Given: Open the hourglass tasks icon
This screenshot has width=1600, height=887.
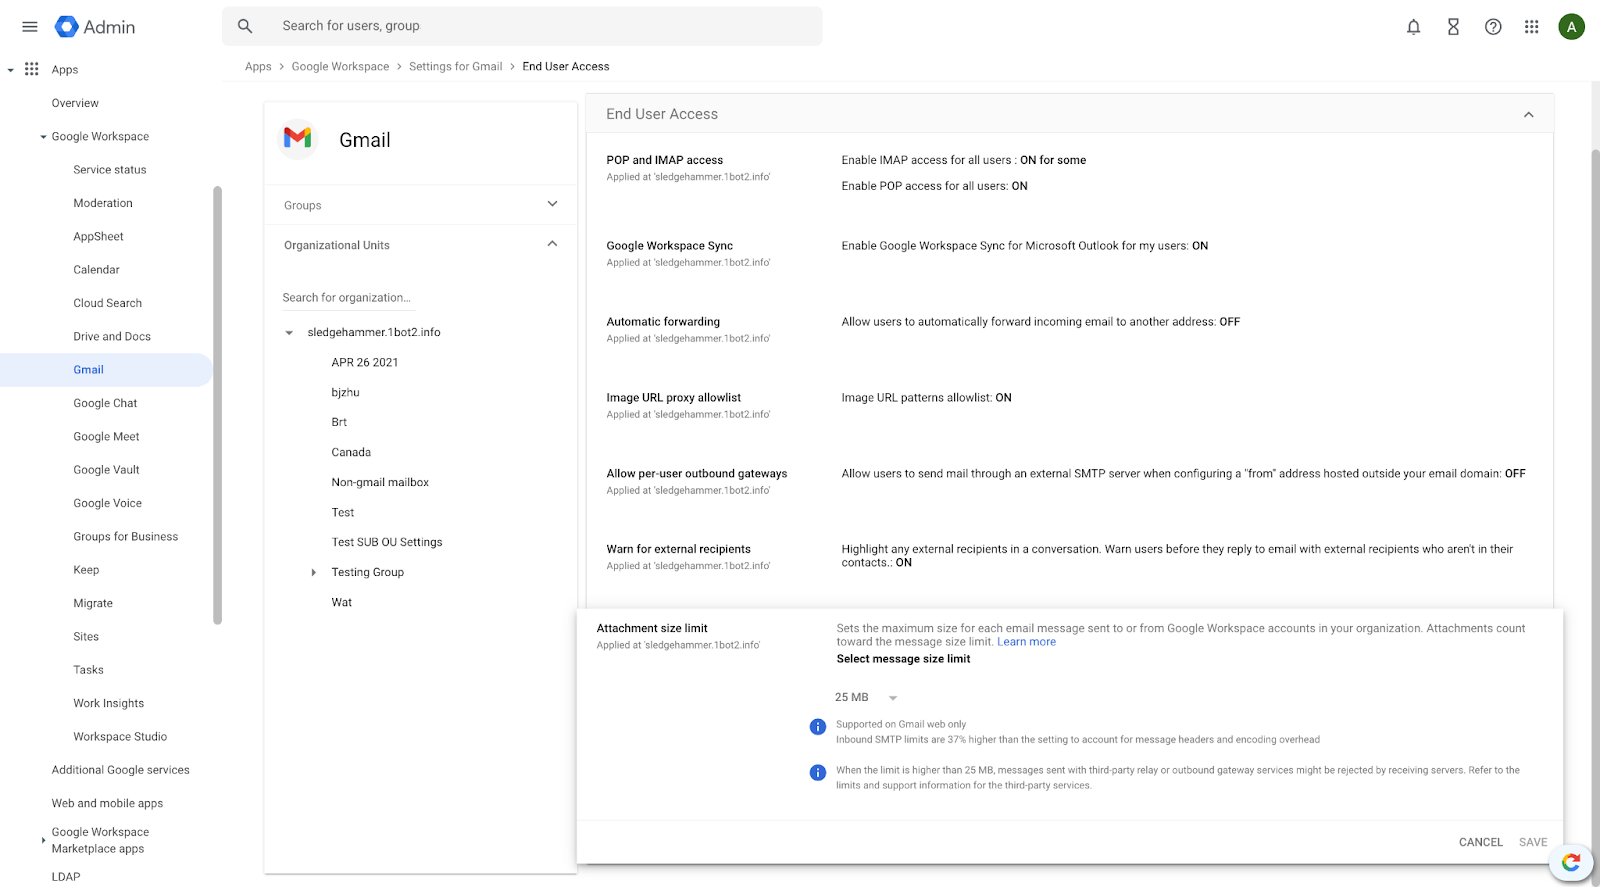Looking at the screenshot, I should [1453, 27].
